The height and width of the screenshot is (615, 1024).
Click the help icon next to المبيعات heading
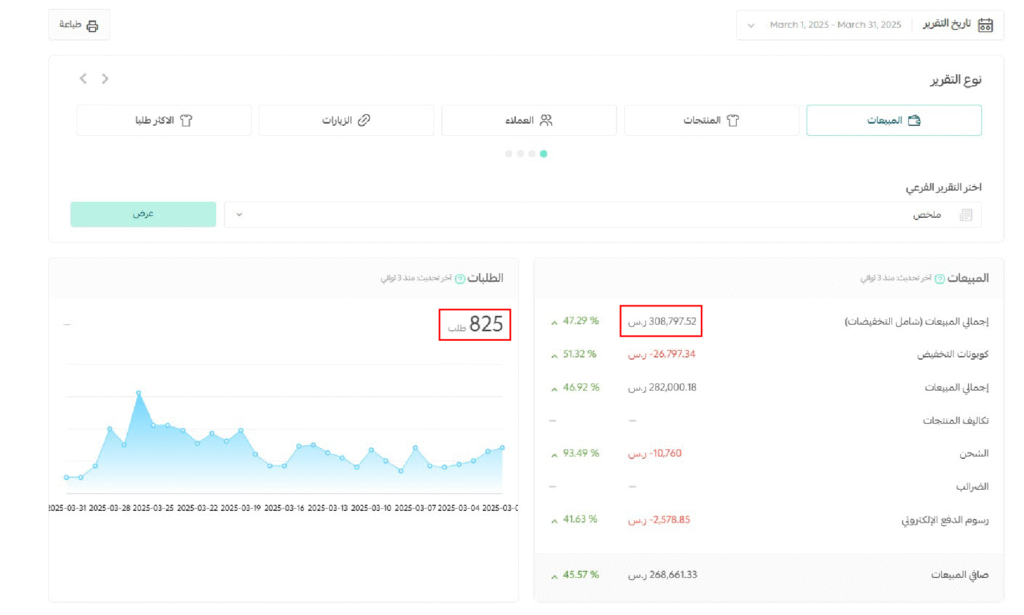coord(939,279)
